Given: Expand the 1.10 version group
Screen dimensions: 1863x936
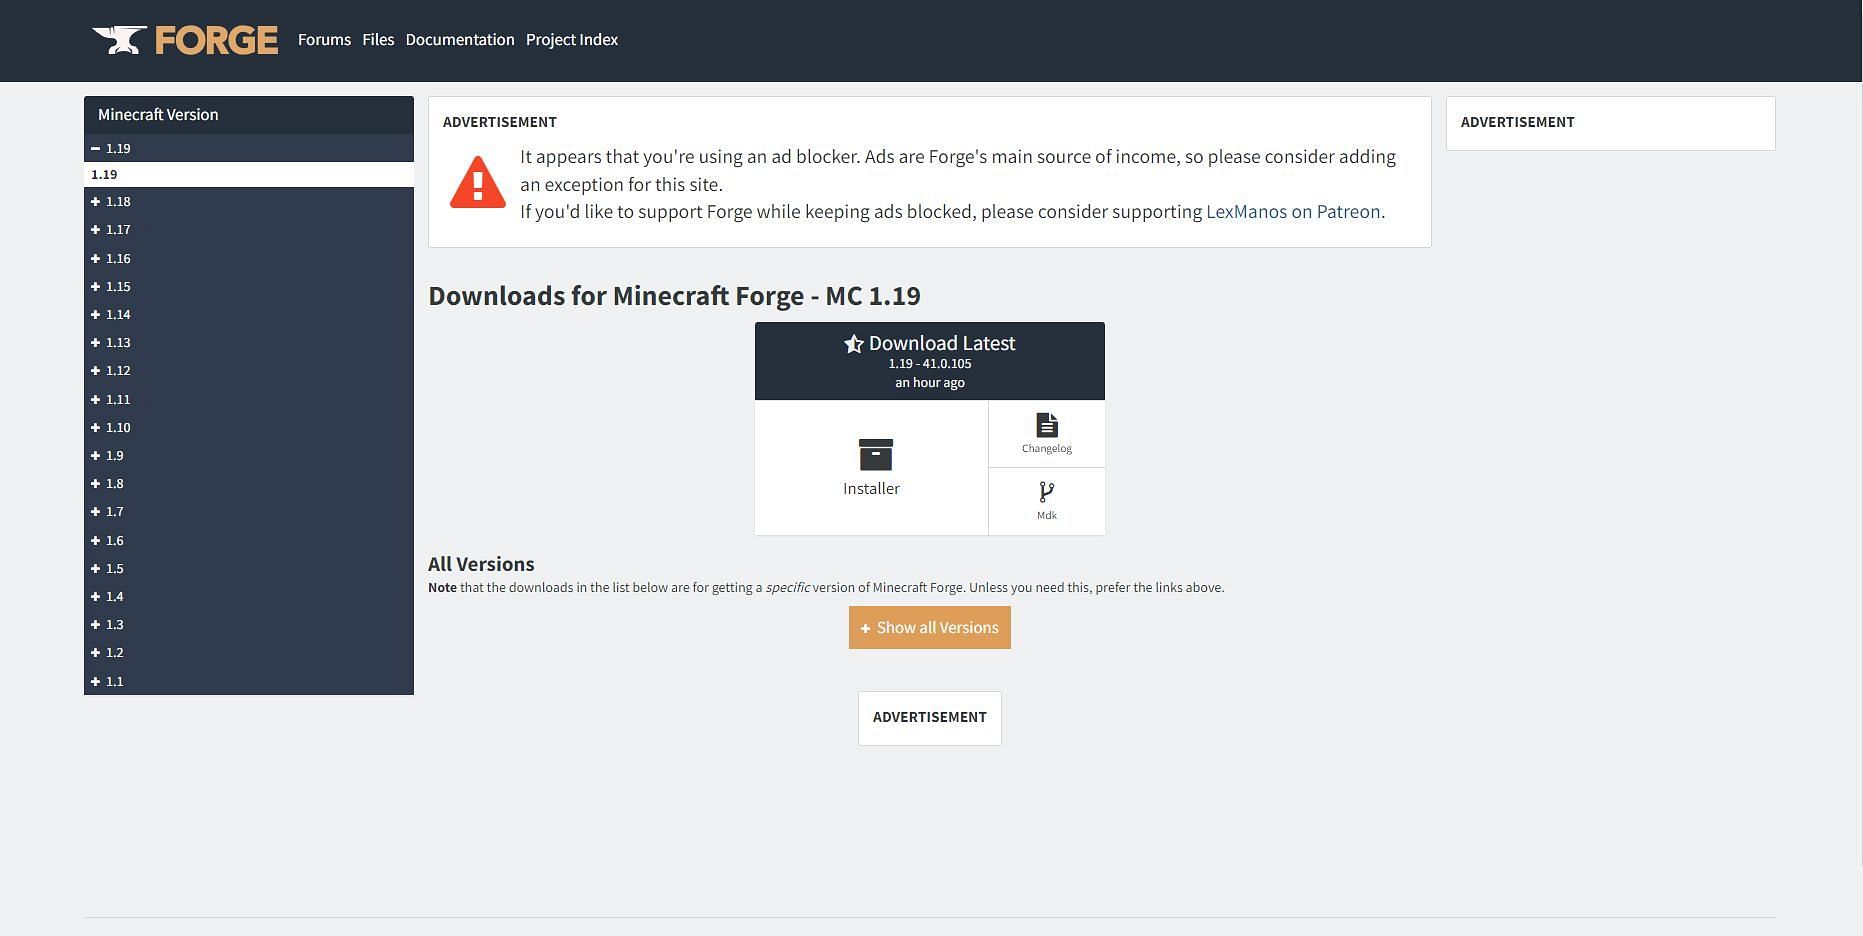Looking at the screenshot, I should (x=249, y=427).
